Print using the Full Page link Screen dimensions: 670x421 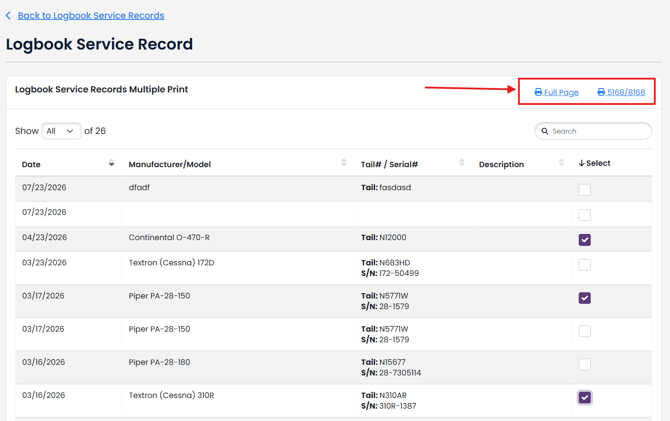556,92
